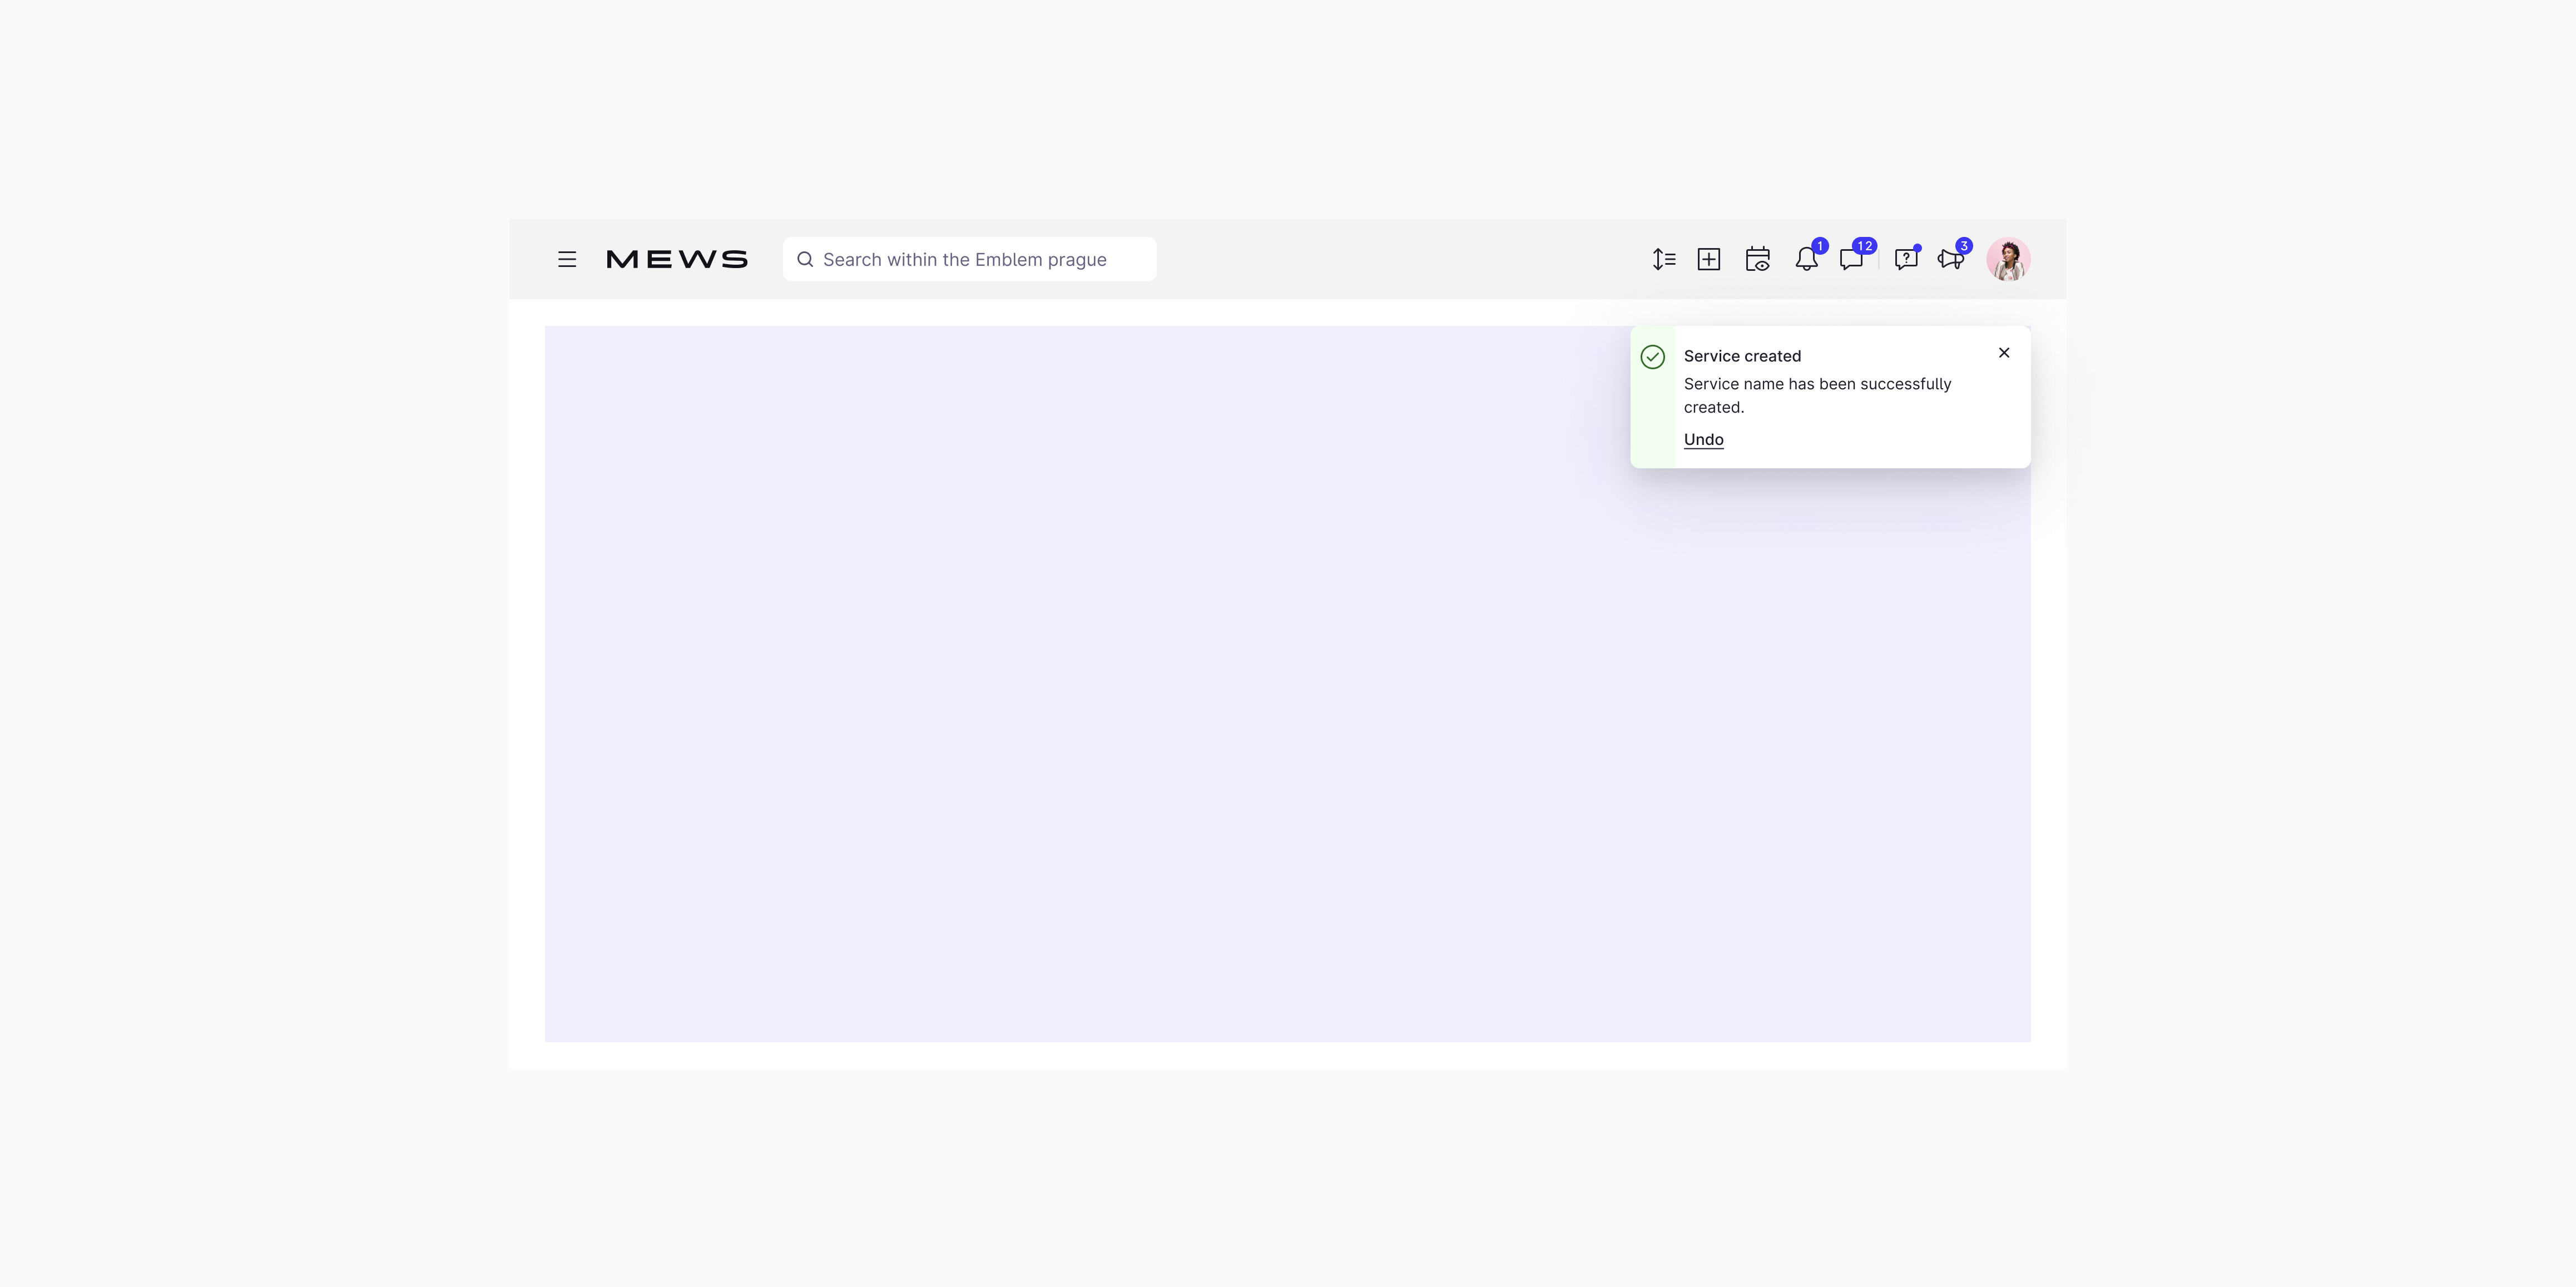Click the empty lavender content area
2576x1287 pixels.
coord(1100,700)
